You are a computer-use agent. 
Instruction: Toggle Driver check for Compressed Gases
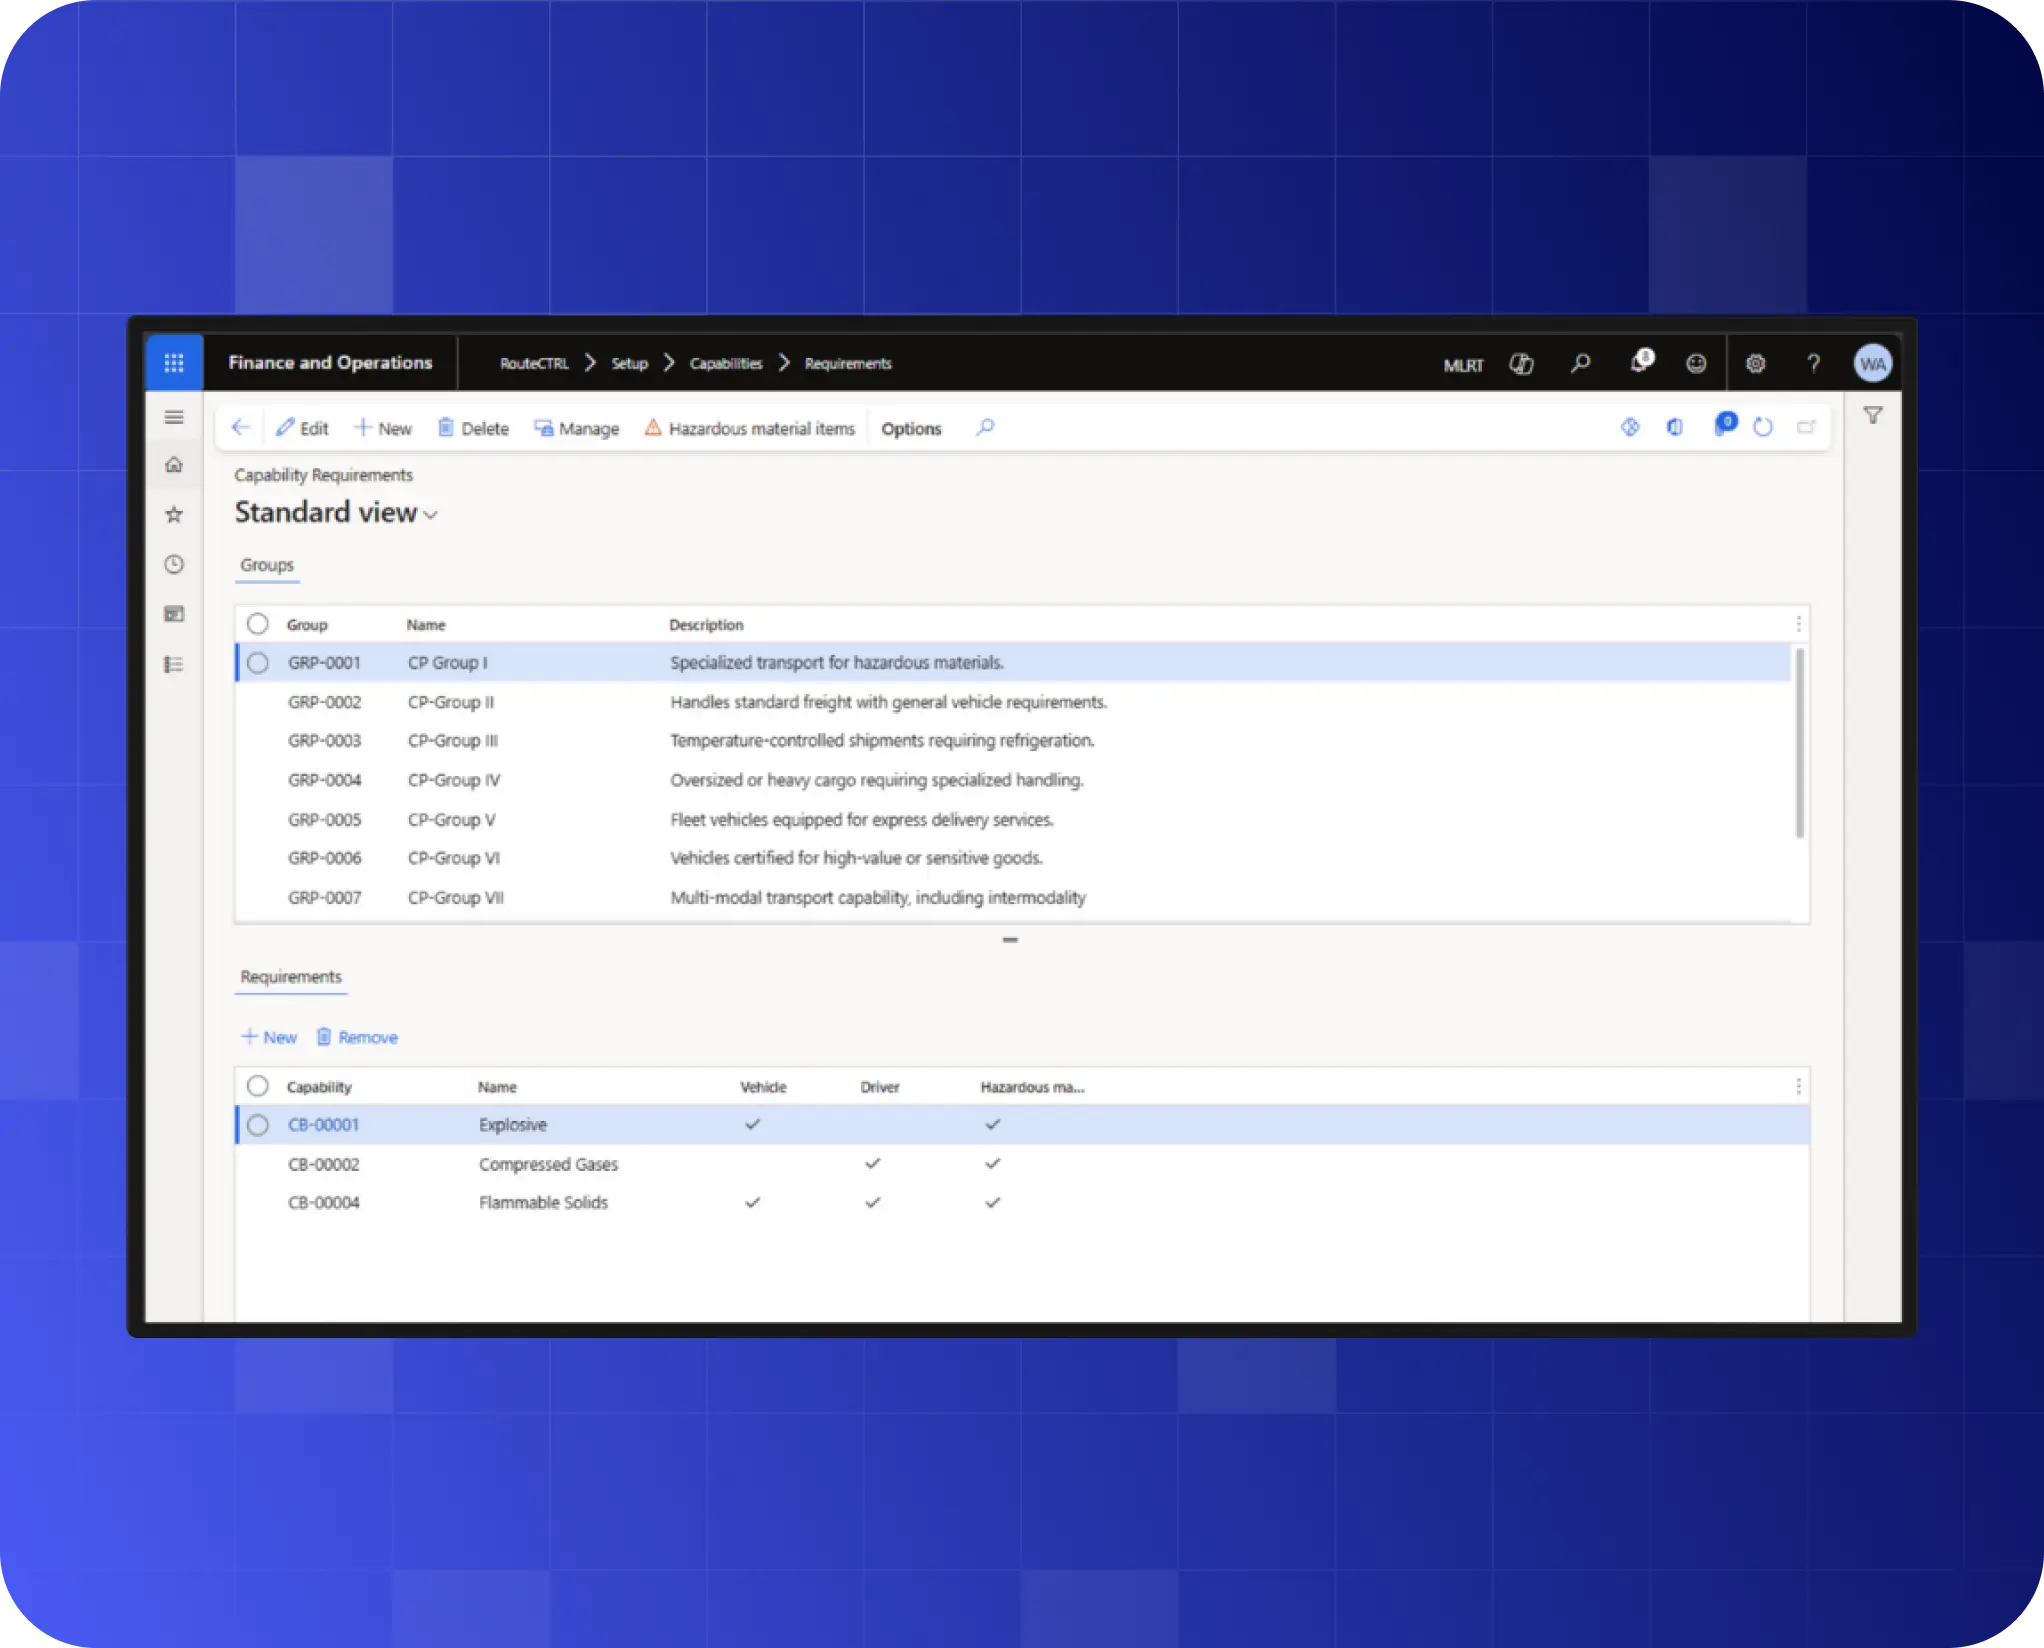point(873,1164)
